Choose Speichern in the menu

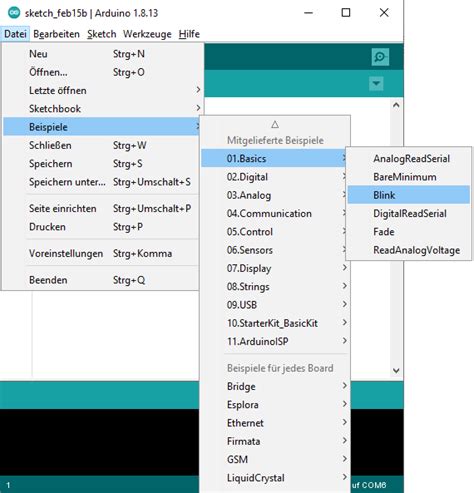pos(102,164)
